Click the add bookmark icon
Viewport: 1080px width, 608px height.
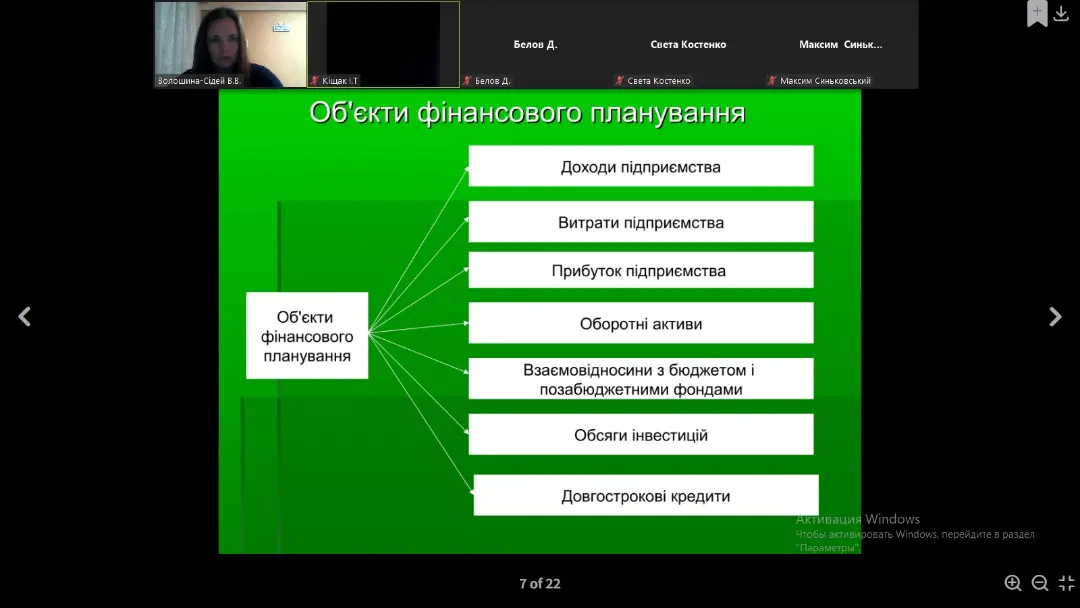(1037, 13)
